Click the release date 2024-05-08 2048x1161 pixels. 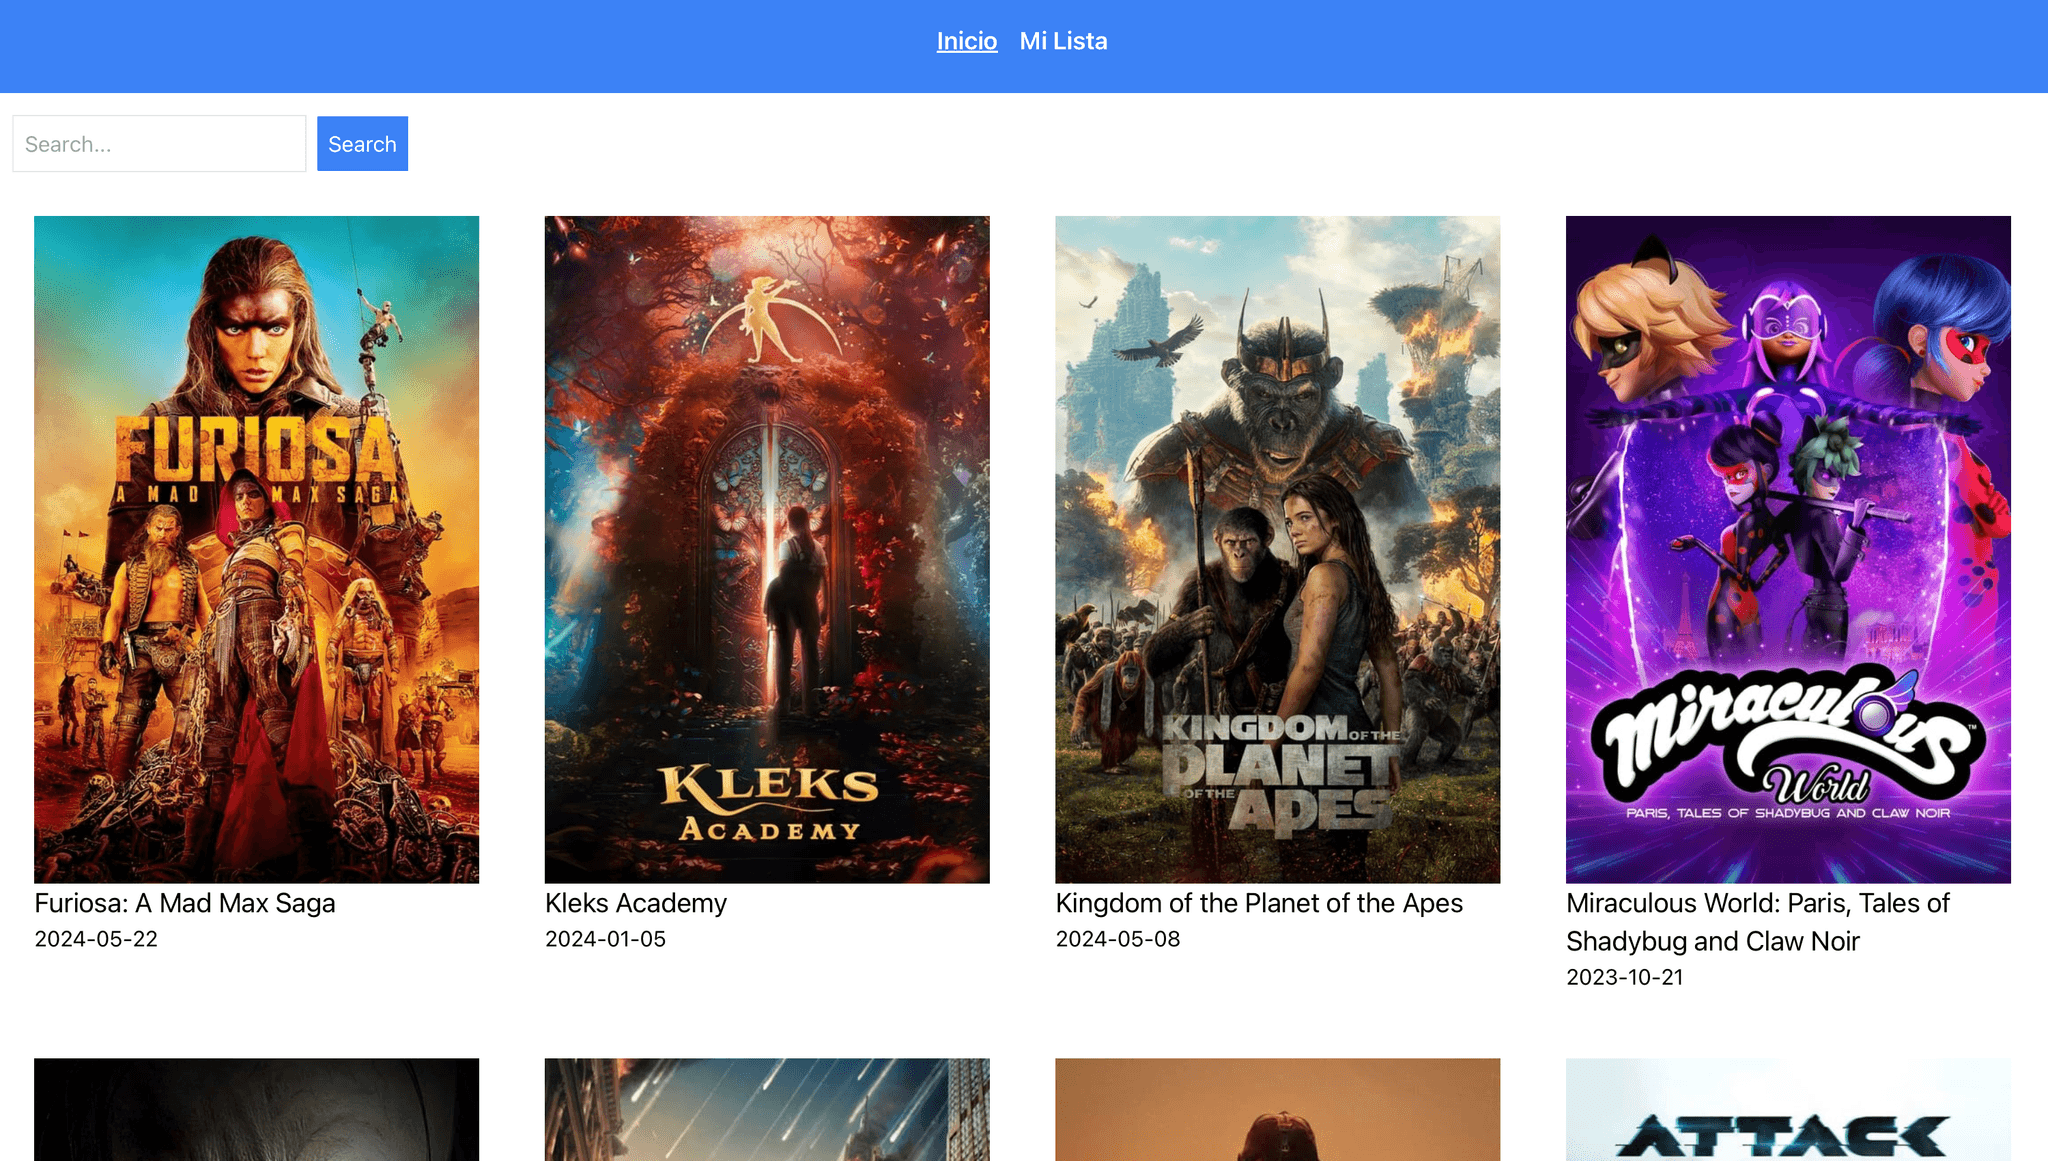tap(1118, 939)
